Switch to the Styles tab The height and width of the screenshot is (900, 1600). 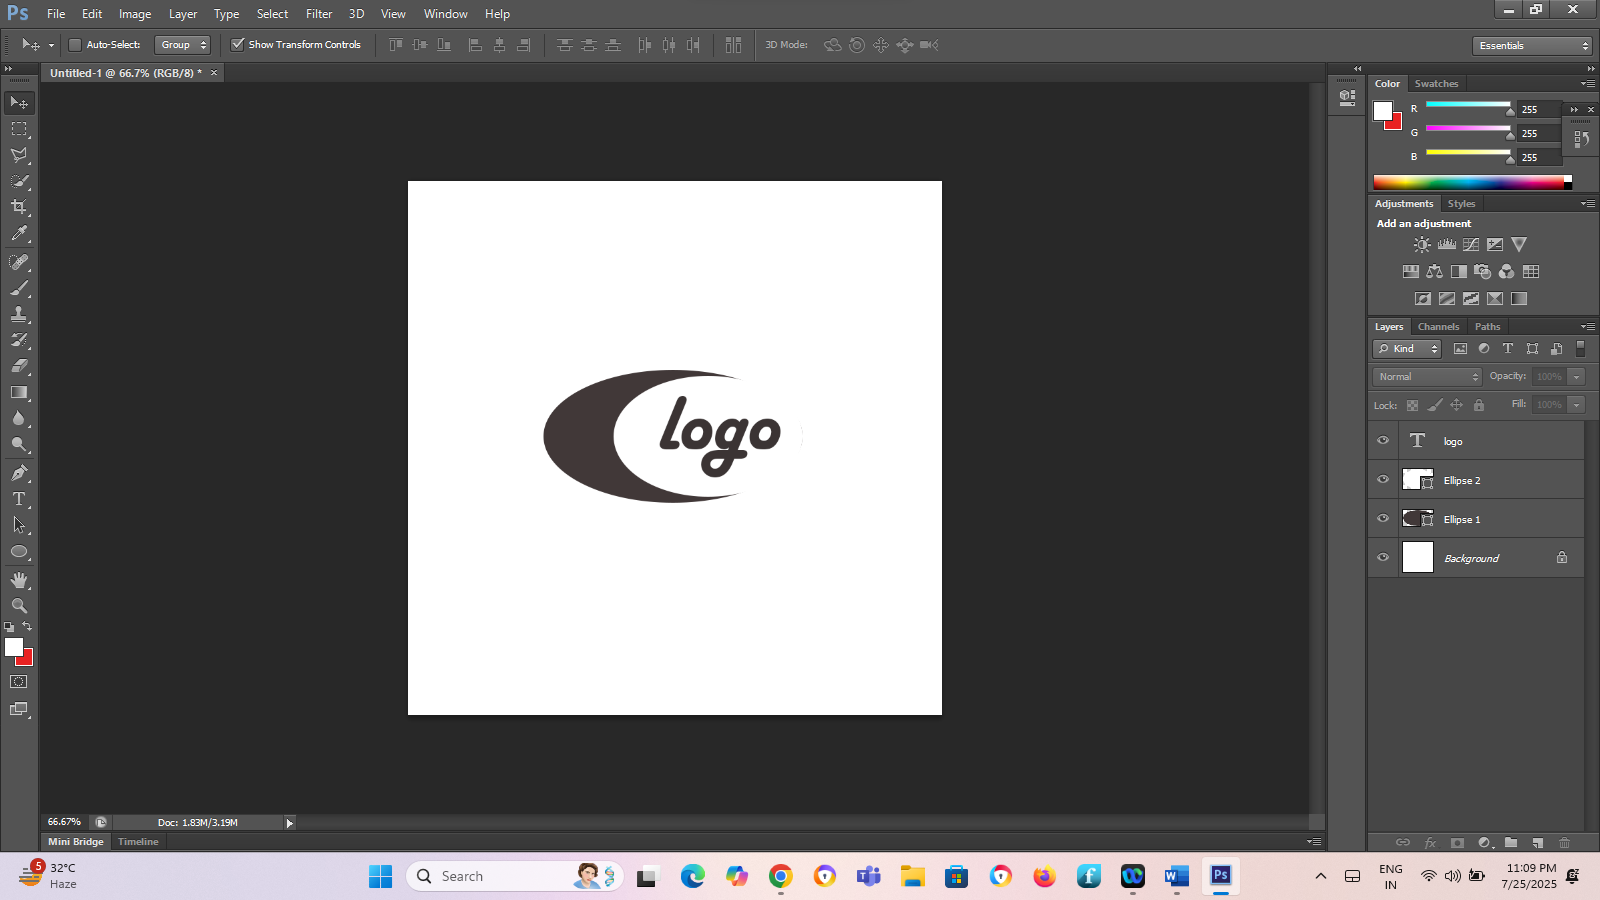[x=1461, y=203]
